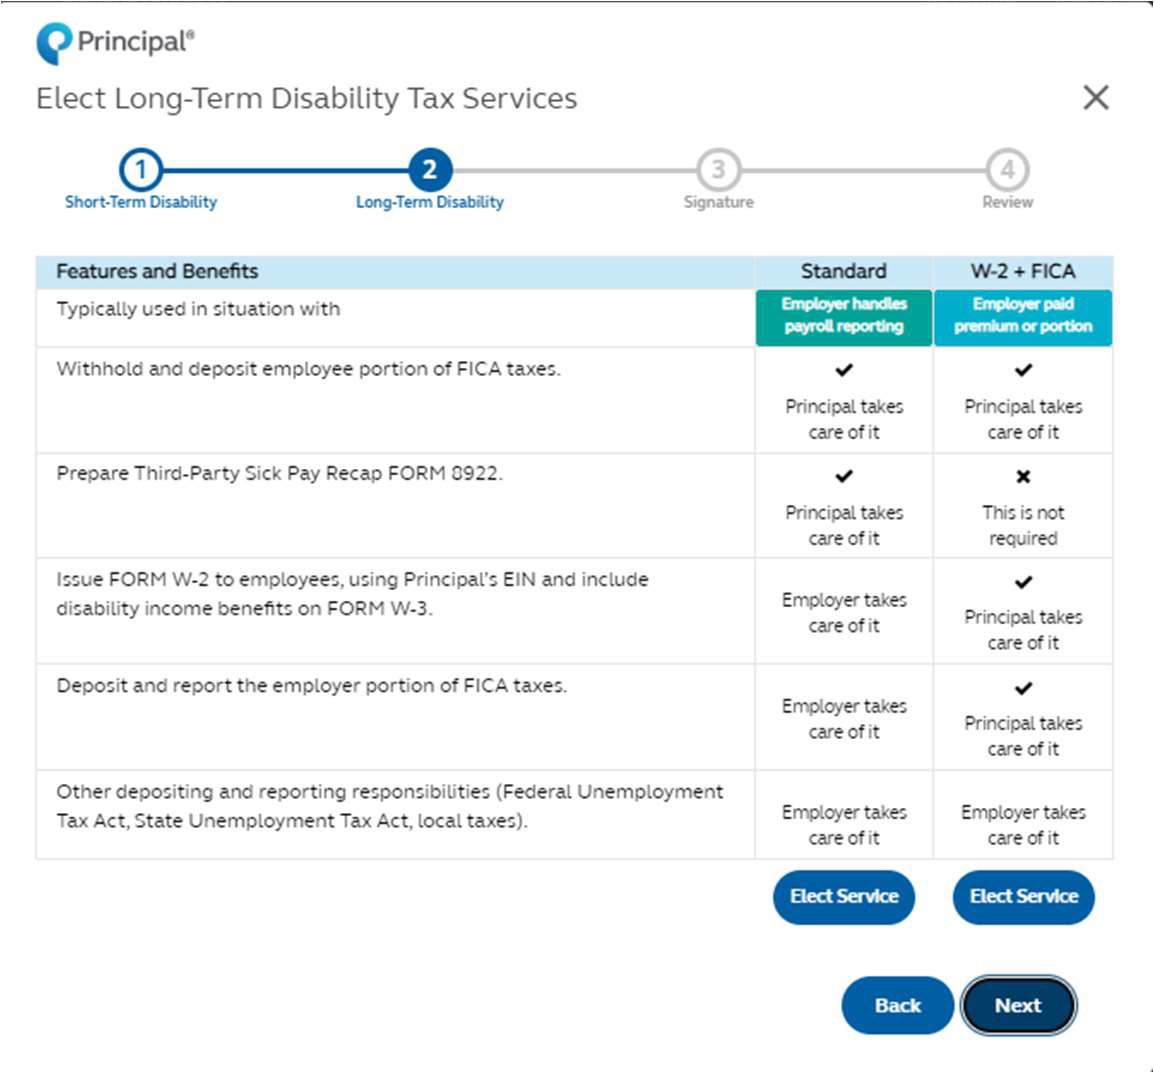The image size is (1154, 1072).
Task: Click the Next button
Action: (1018, 1005)
